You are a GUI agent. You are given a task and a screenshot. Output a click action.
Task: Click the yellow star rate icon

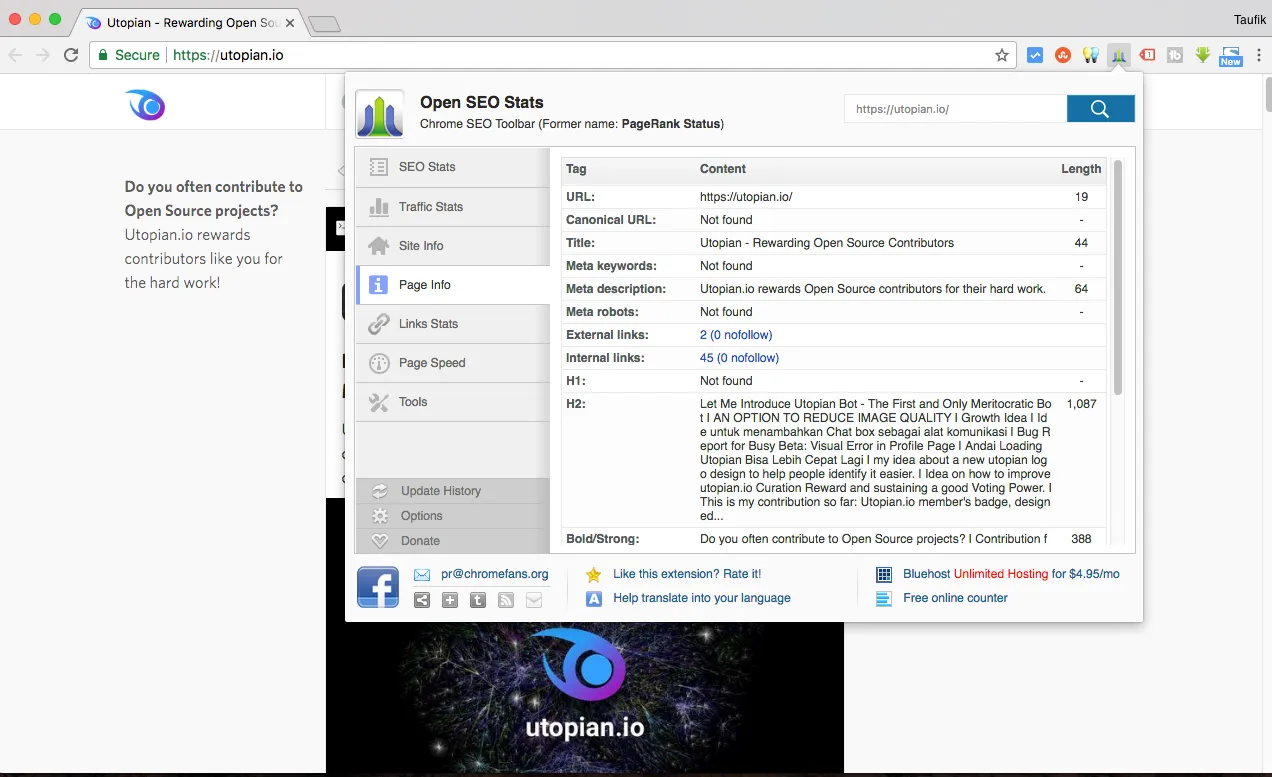594,575
